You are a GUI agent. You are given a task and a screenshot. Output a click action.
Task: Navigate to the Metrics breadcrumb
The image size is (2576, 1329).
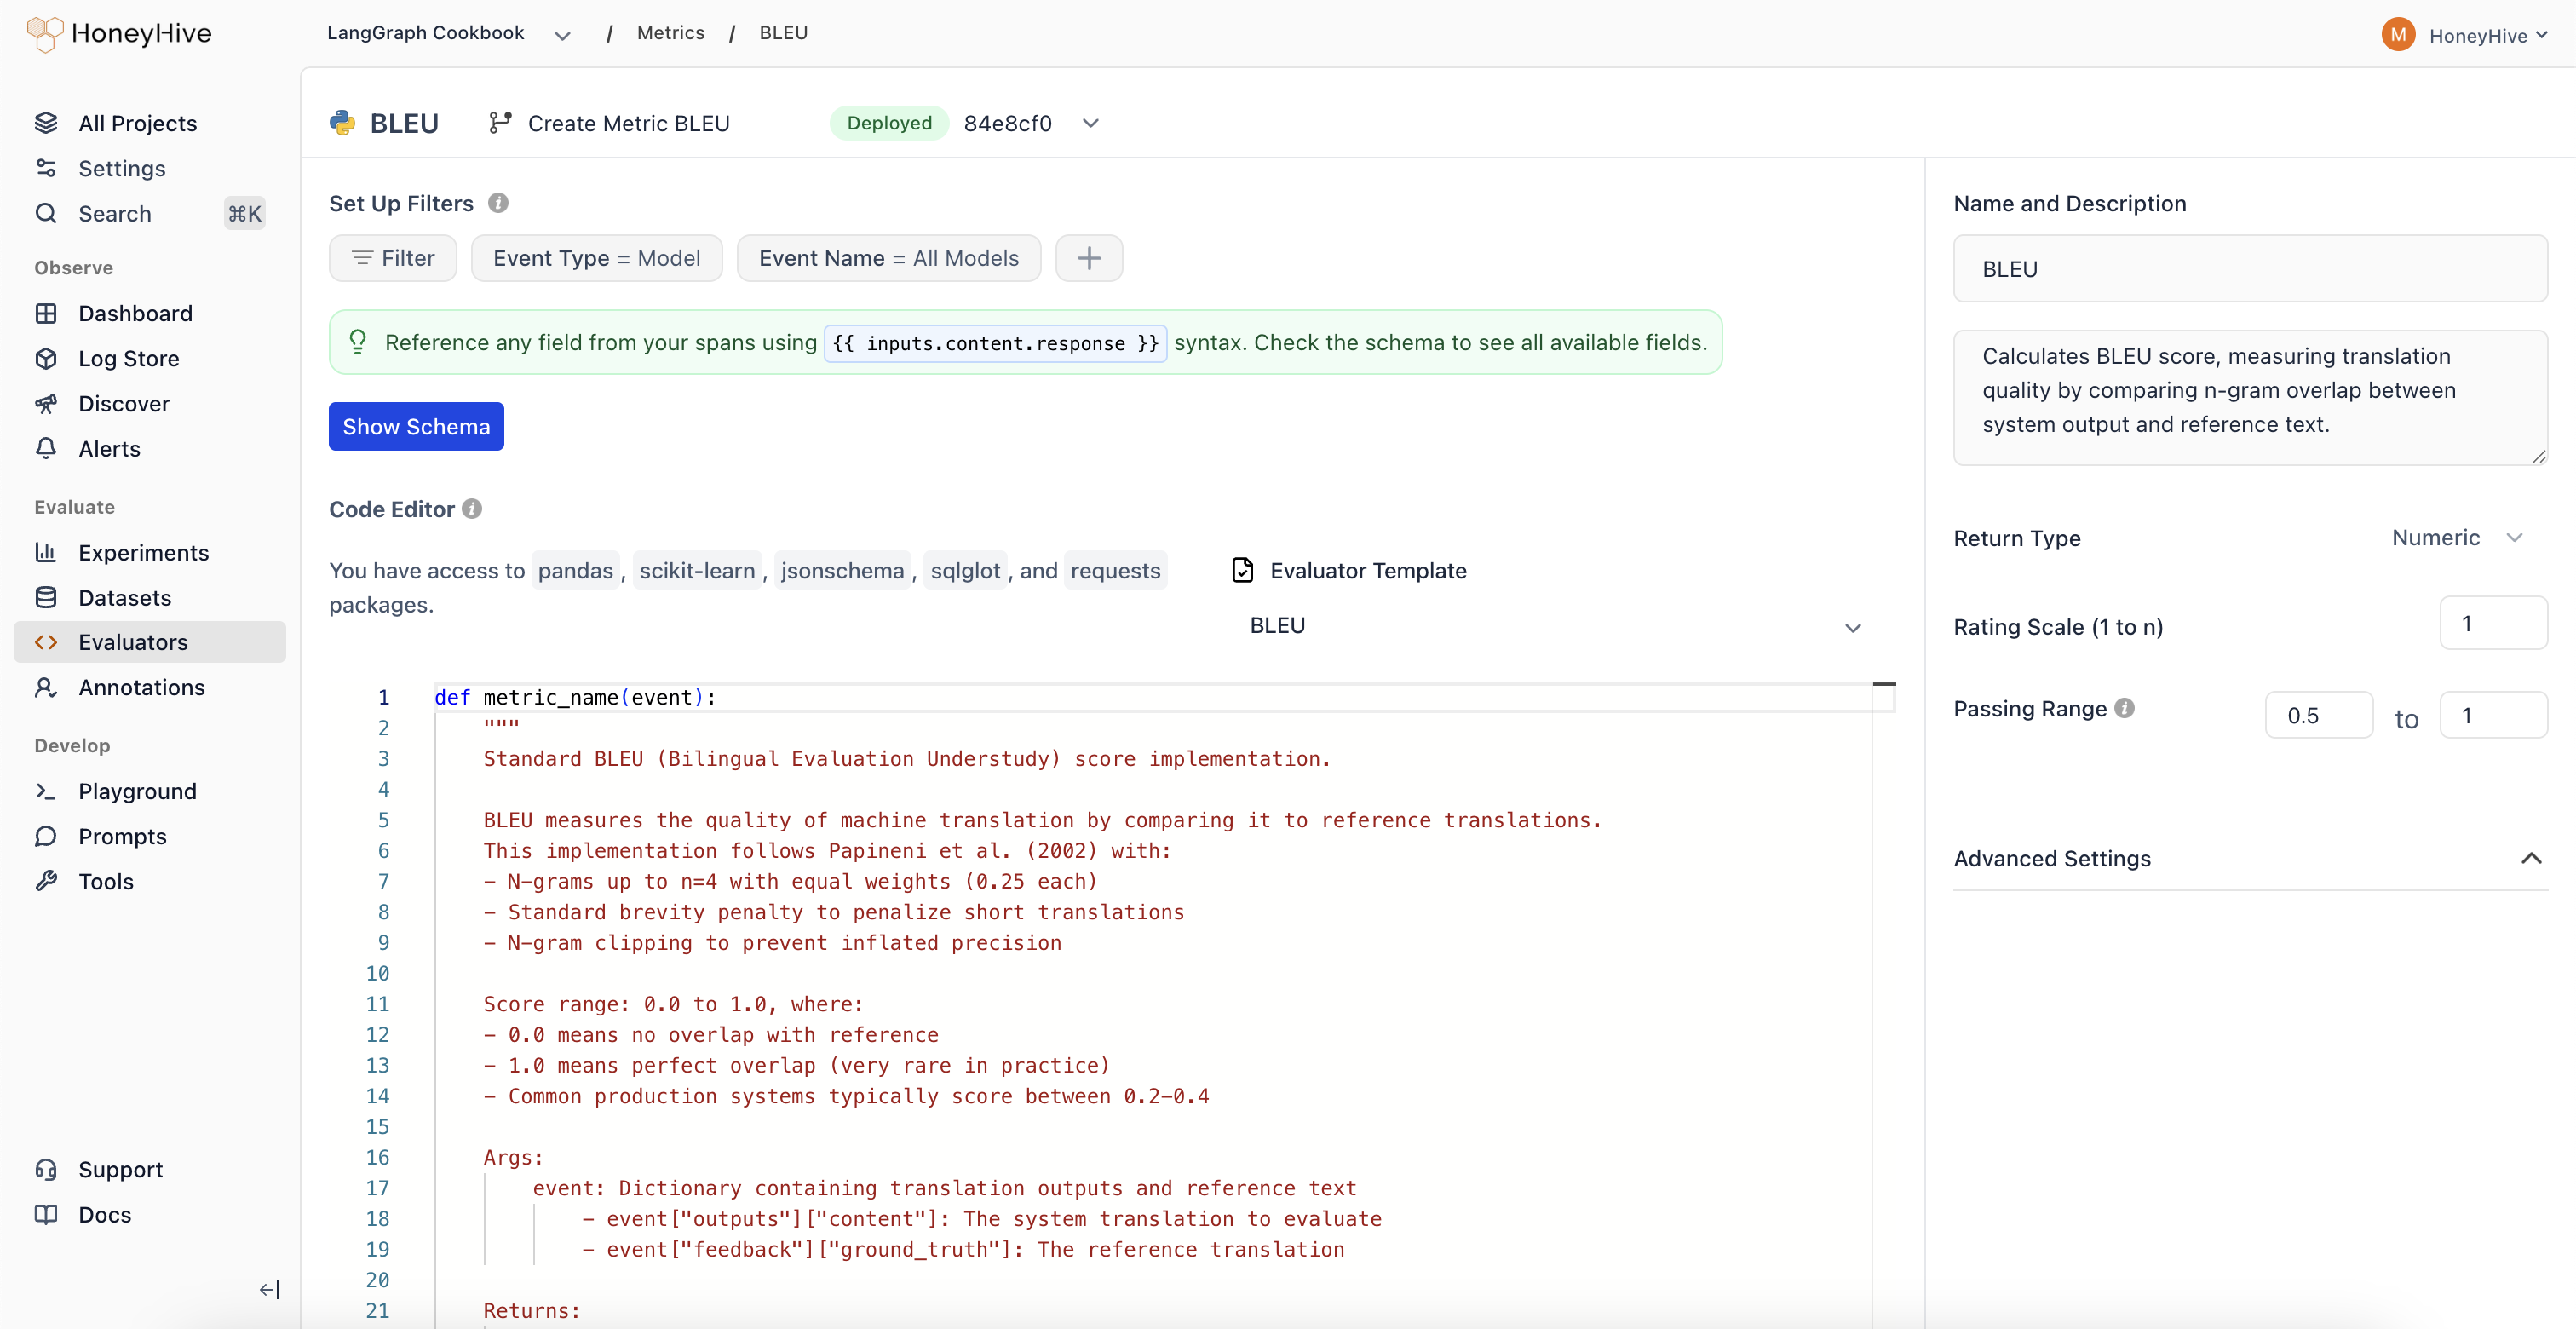coord(670,32)
